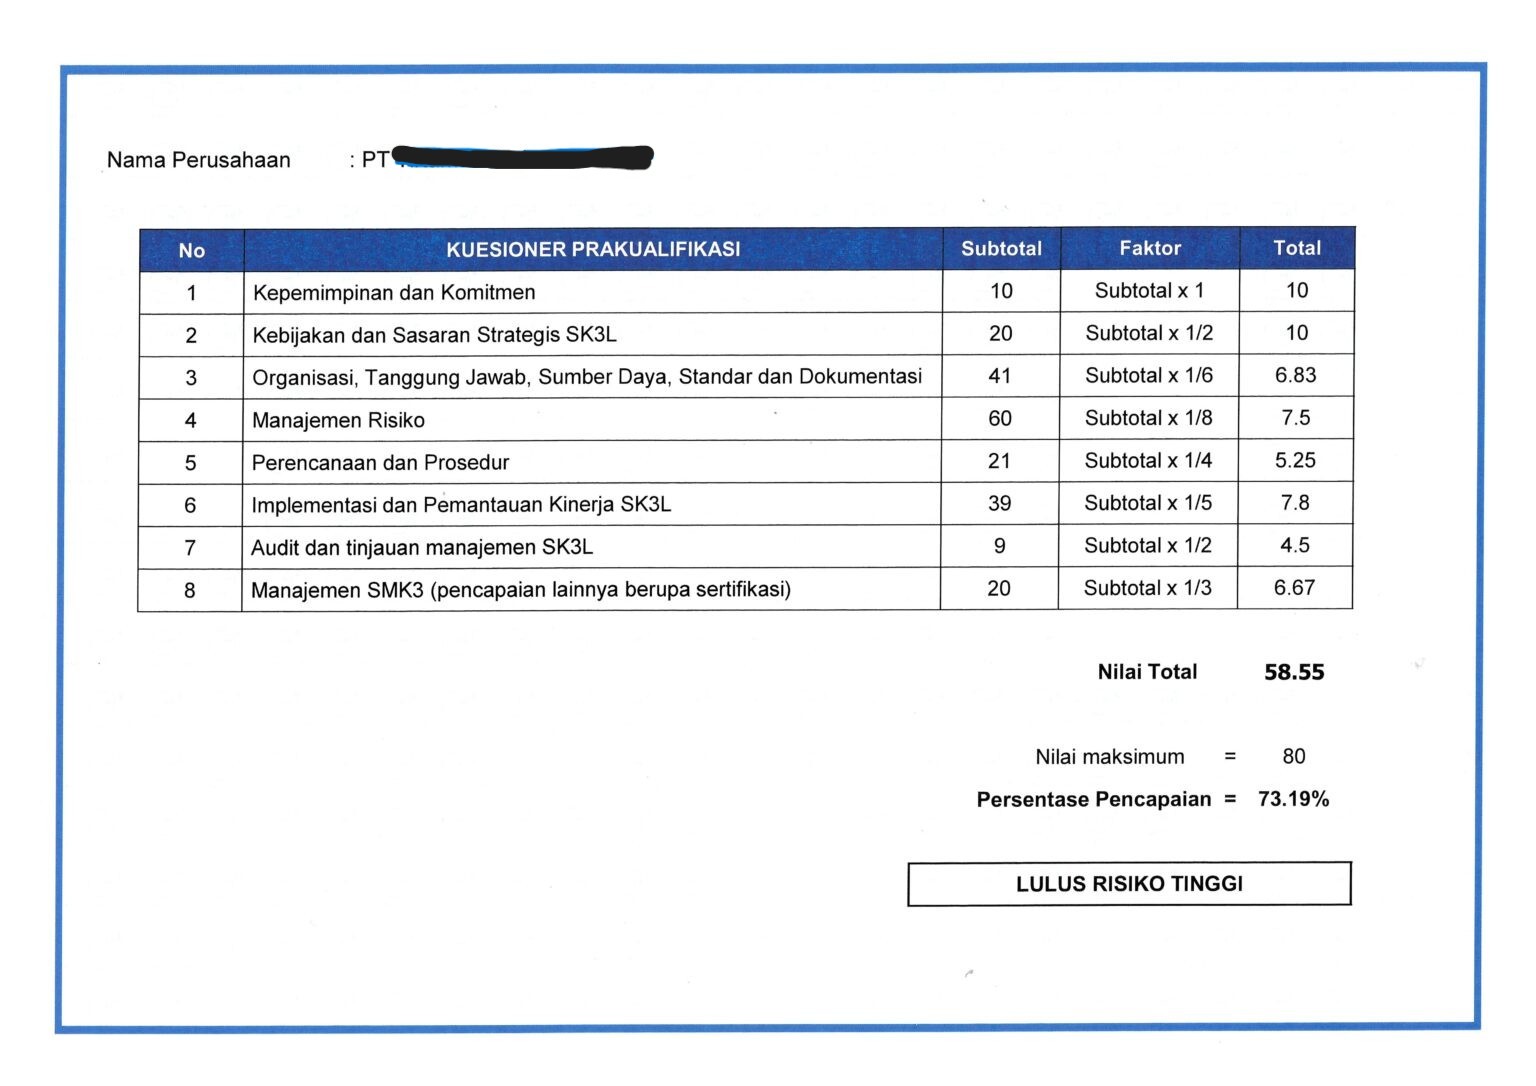The height and width of the screenshot is (1086, 1536).
Task: Click the total value 6.83
Action: point(1297,375)
